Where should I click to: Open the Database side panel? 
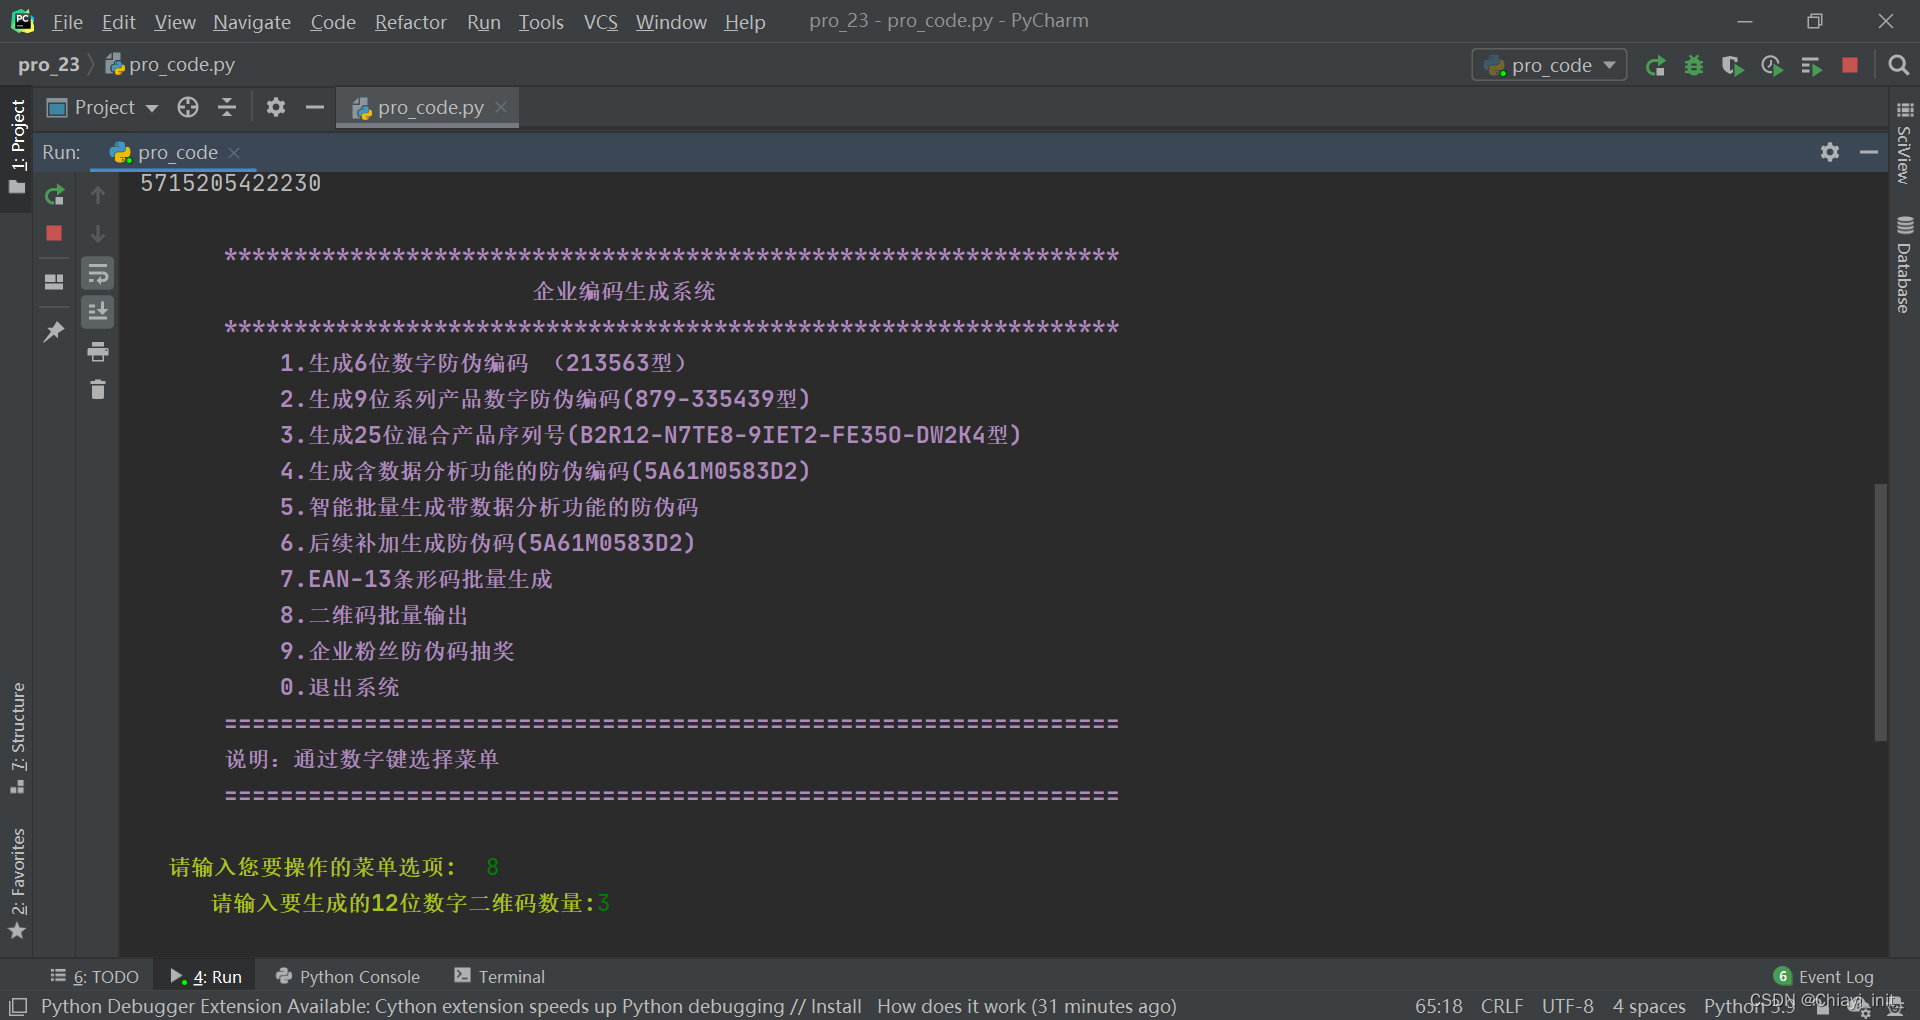pos(1905,264)
